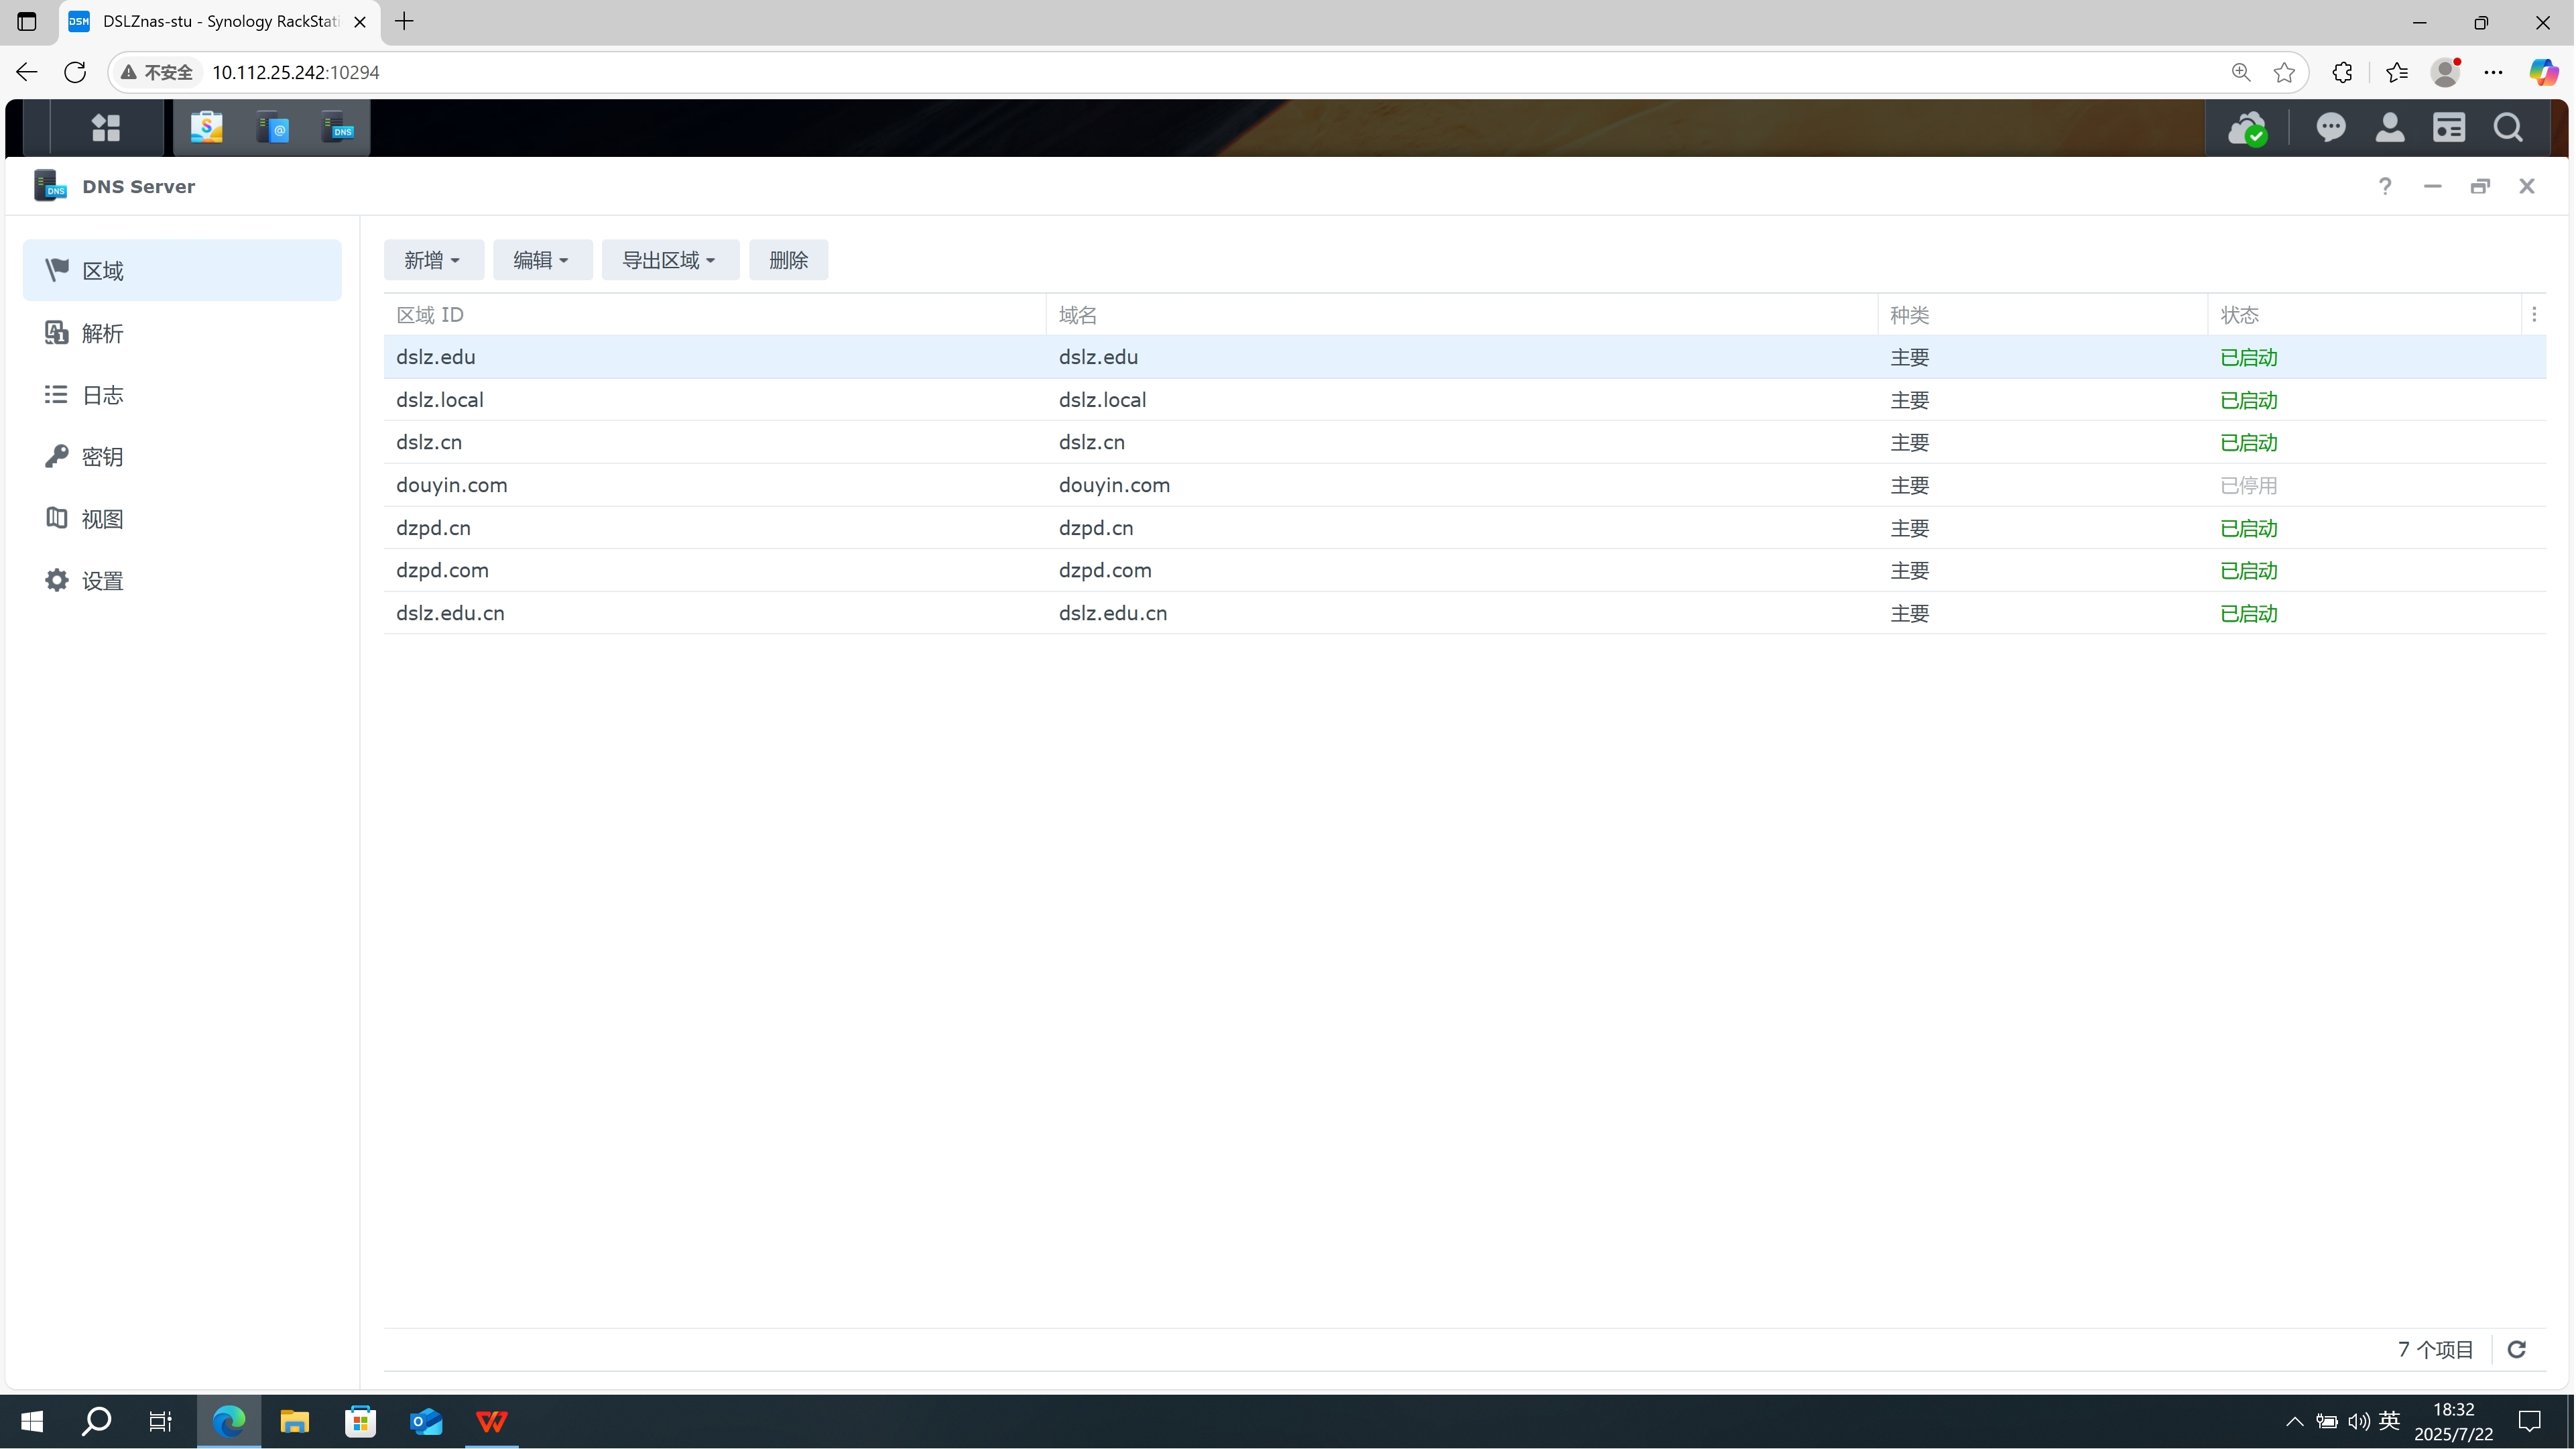Sort by 区域 ID column header
2576x1449 pixels.
pos(715,315)
